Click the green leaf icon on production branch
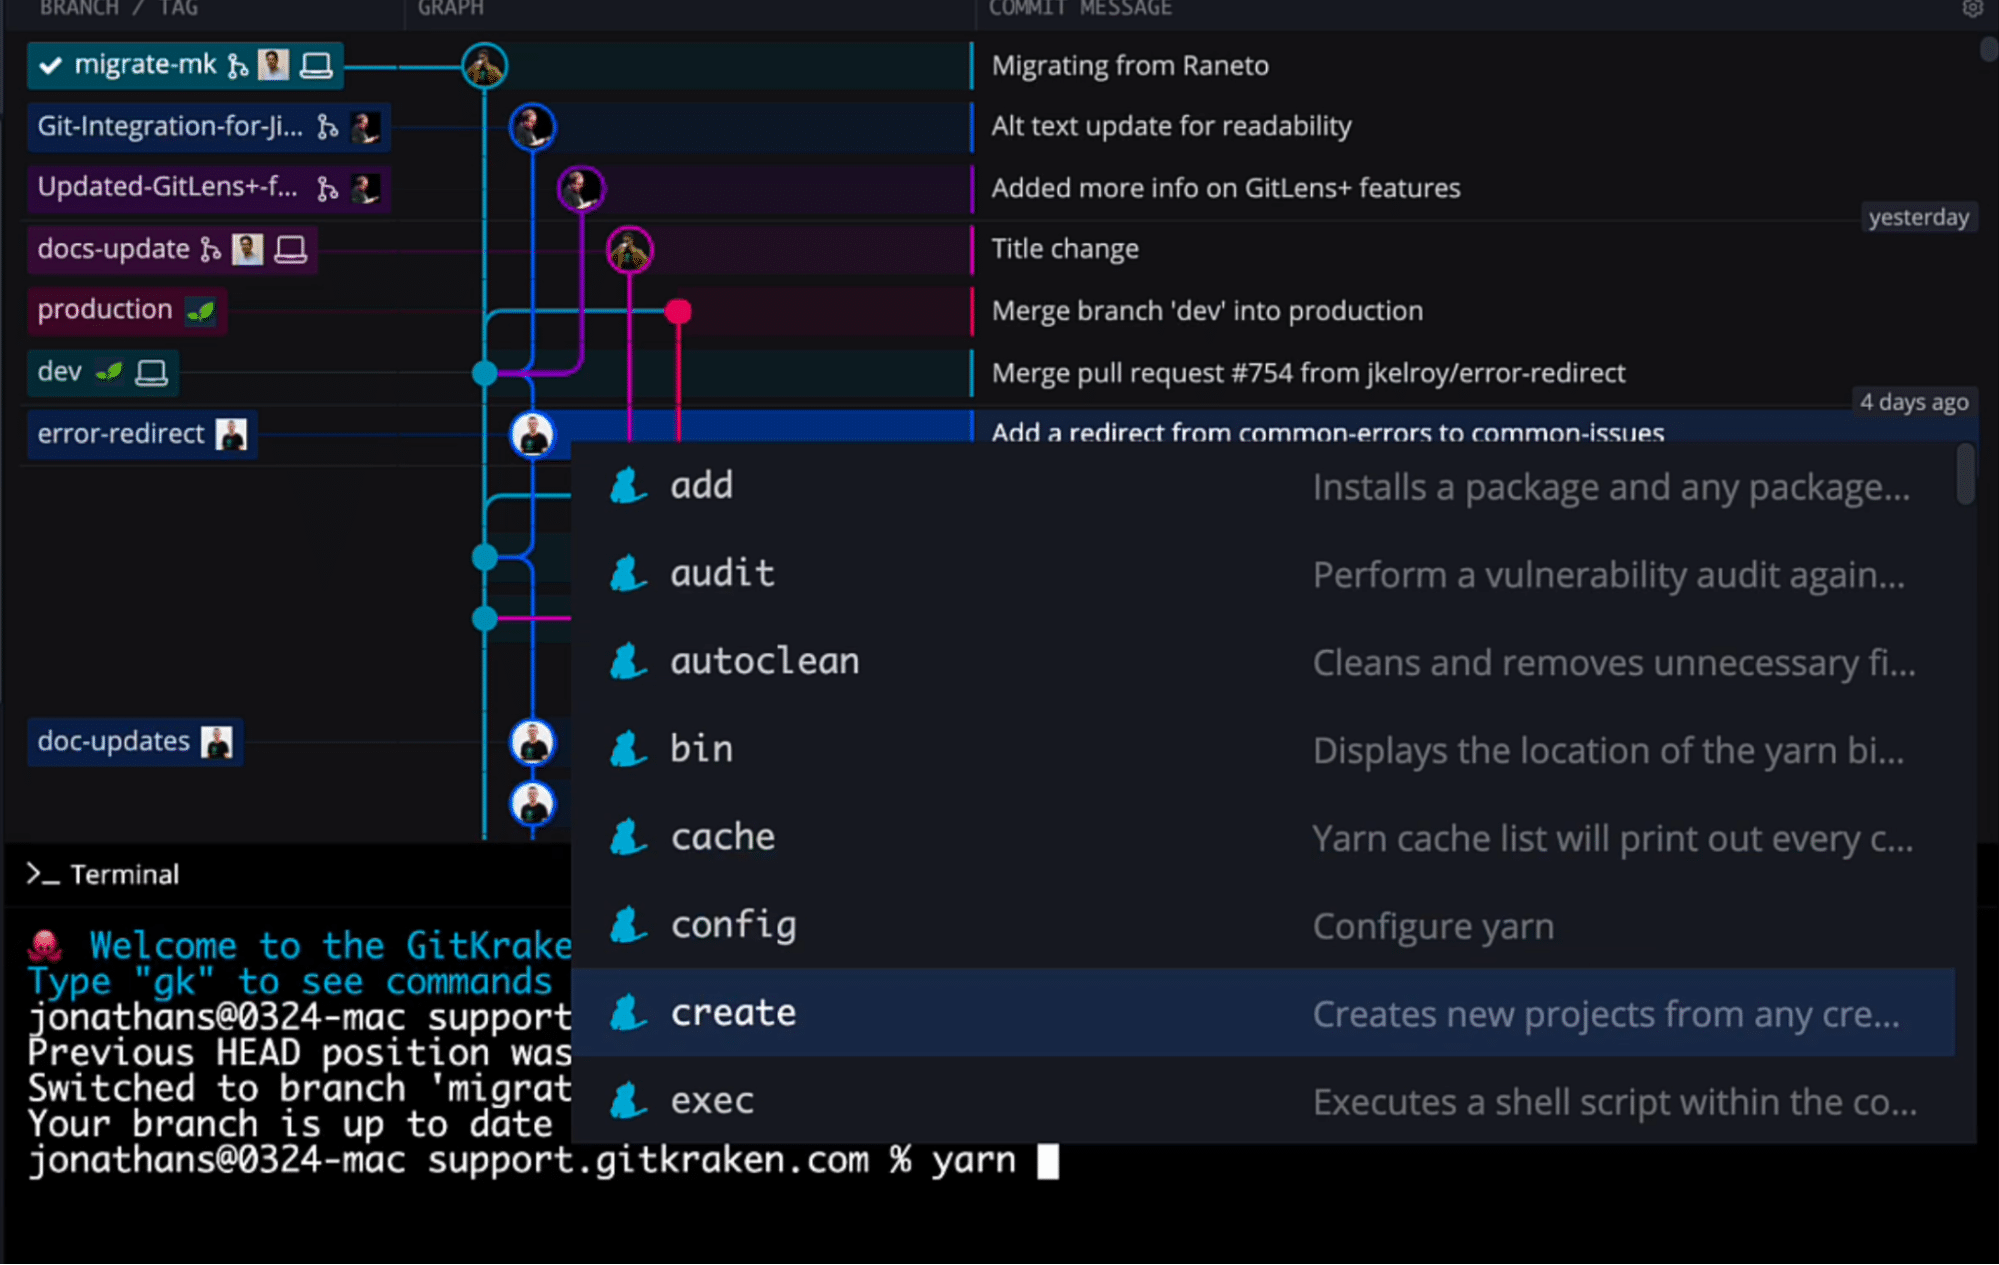Viewport: 1999px width, 1265px height. pos(200,311)
